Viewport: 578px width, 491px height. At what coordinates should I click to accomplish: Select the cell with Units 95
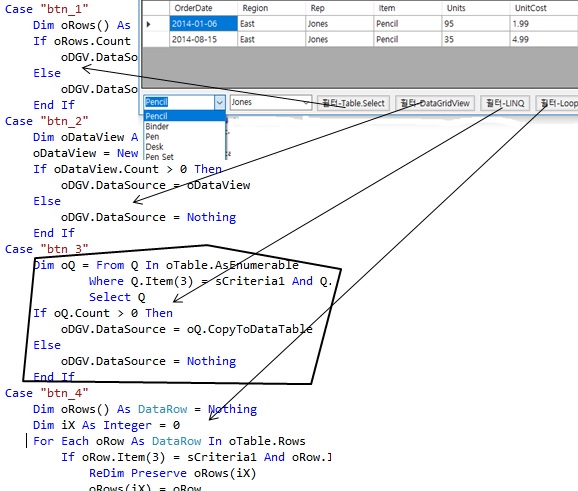(x=476, y=24)
